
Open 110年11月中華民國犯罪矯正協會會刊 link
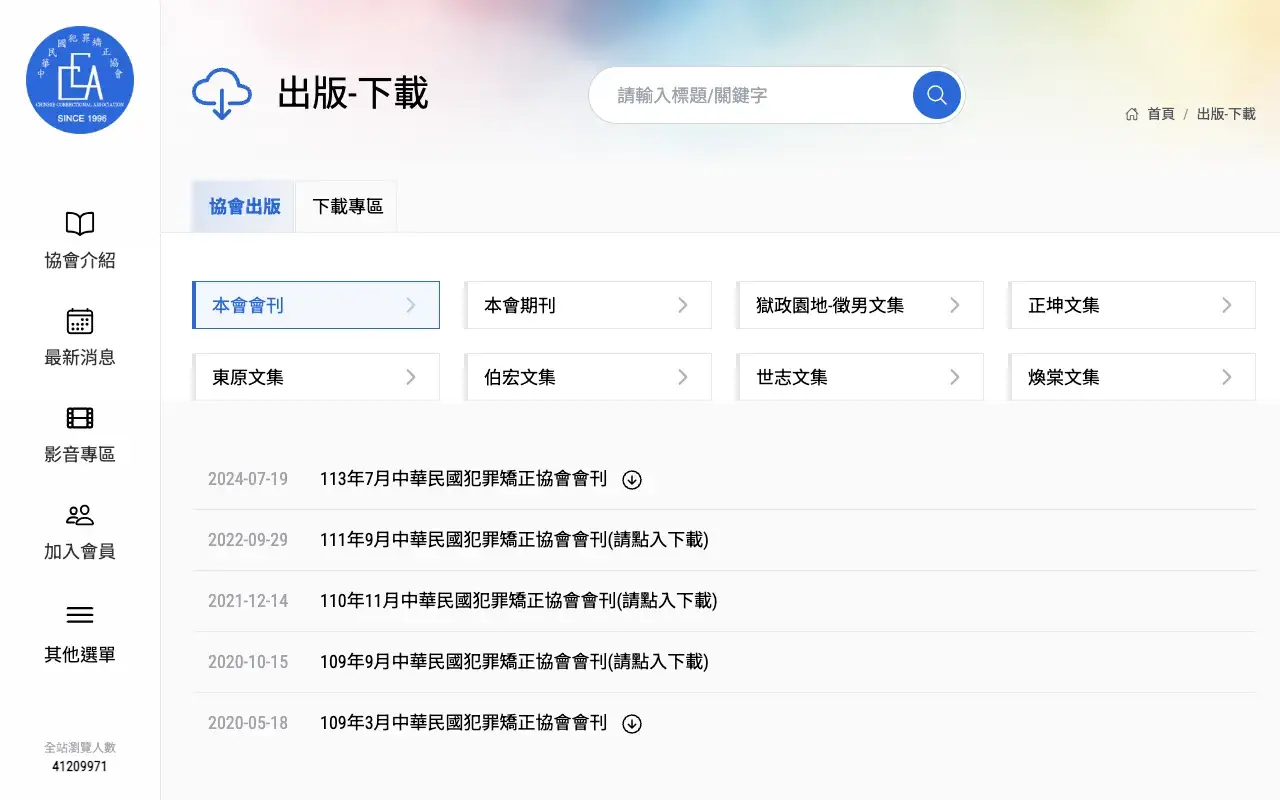519,601
